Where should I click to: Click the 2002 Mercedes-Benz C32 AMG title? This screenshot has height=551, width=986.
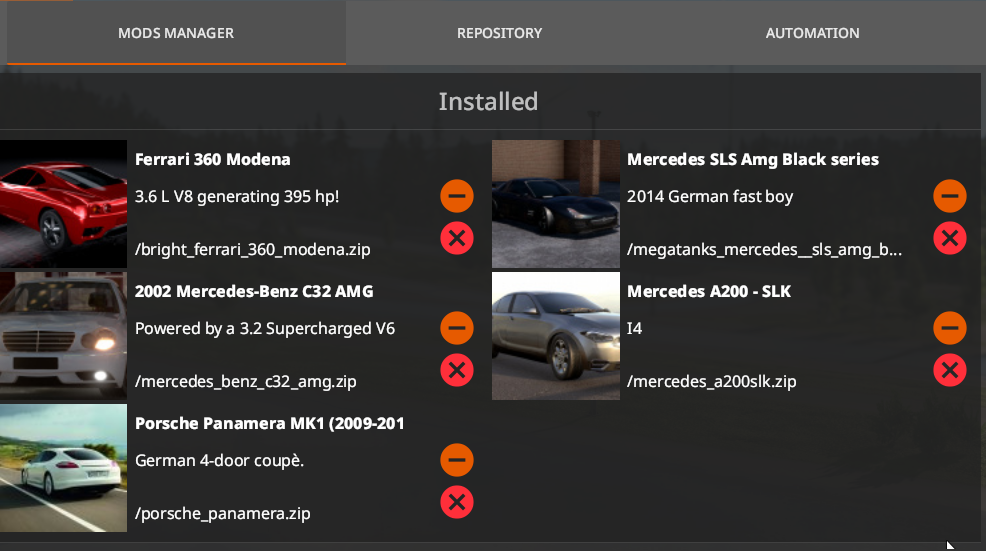(x=254, y=291)
